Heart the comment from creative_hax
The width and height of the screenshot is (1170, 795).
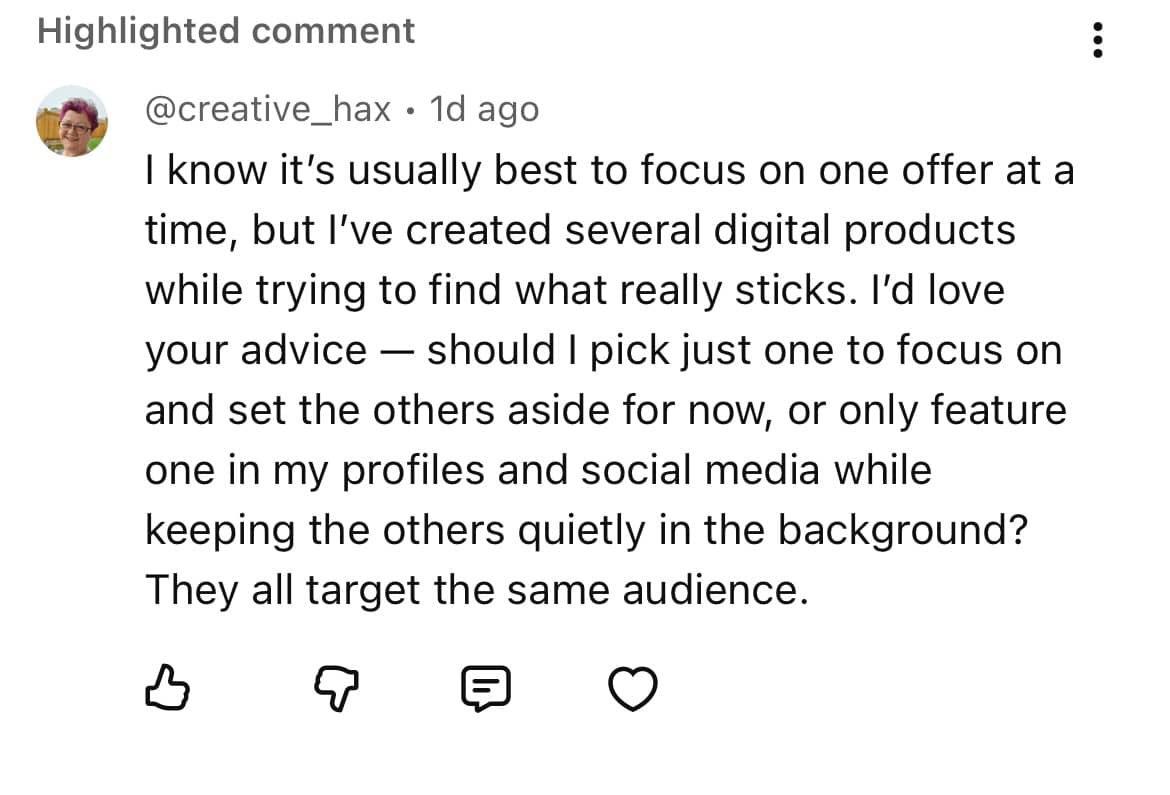click(633, 689)
